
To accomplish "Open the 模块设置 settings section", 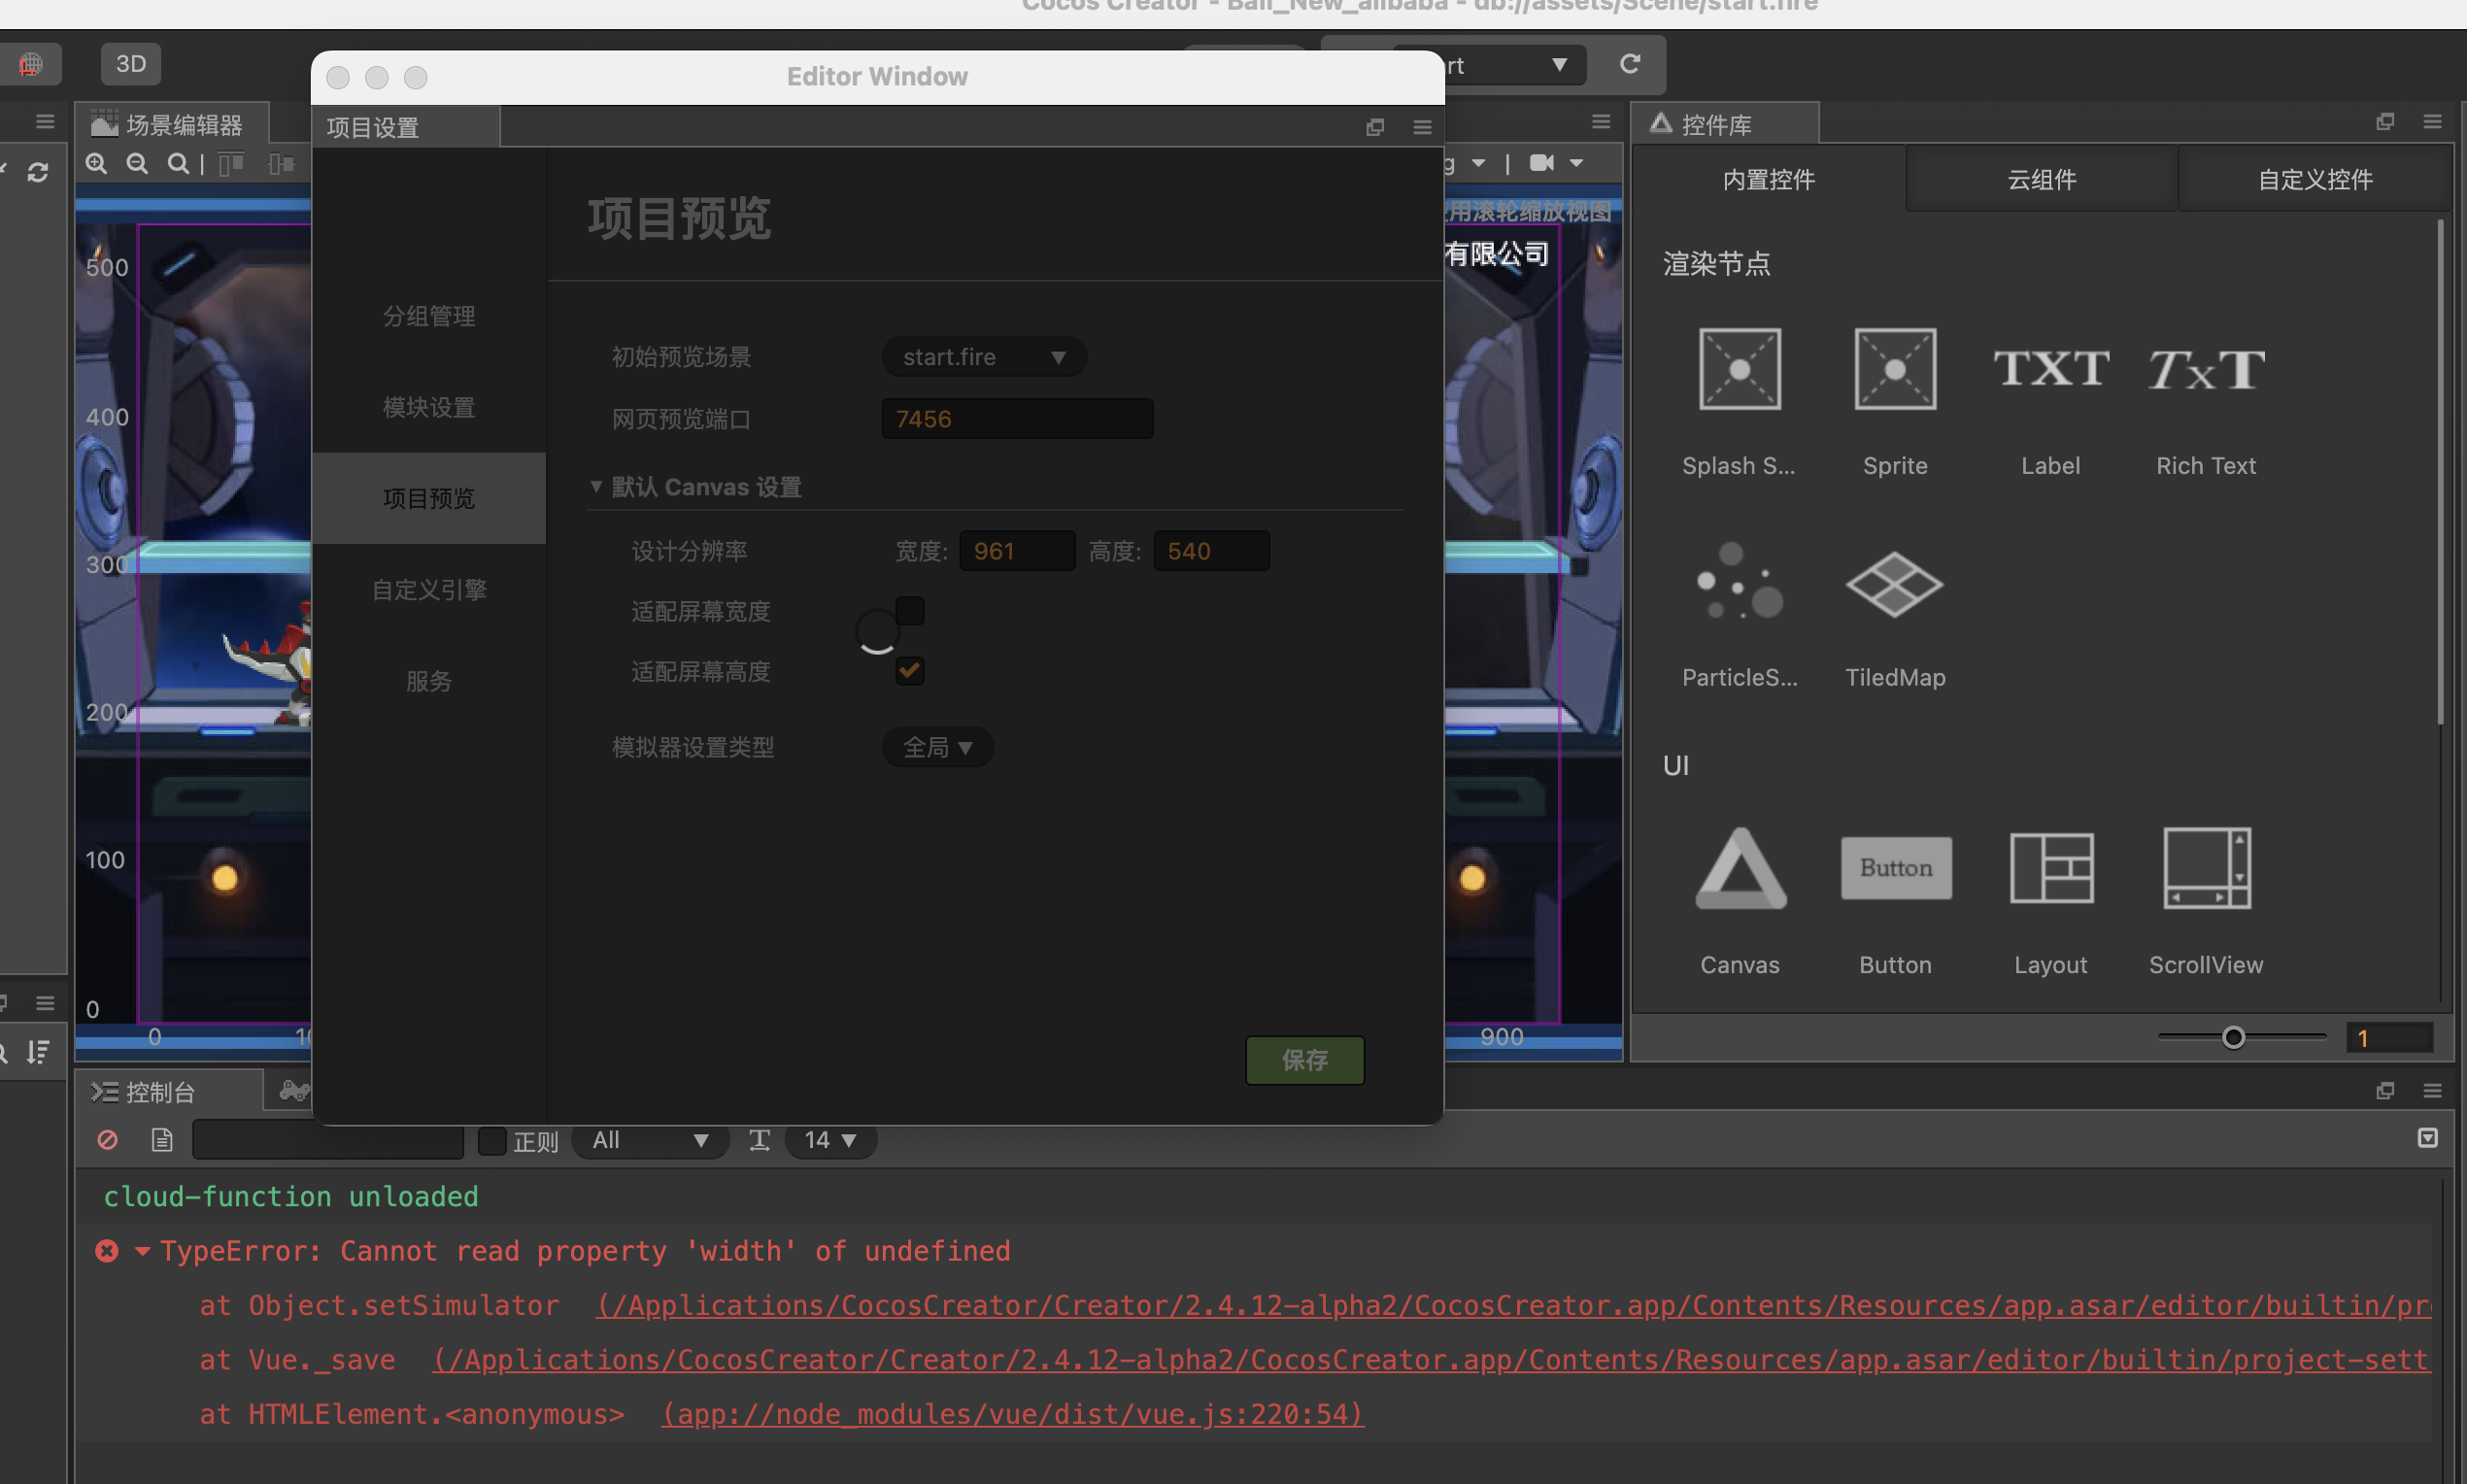I will coord(429,407).
